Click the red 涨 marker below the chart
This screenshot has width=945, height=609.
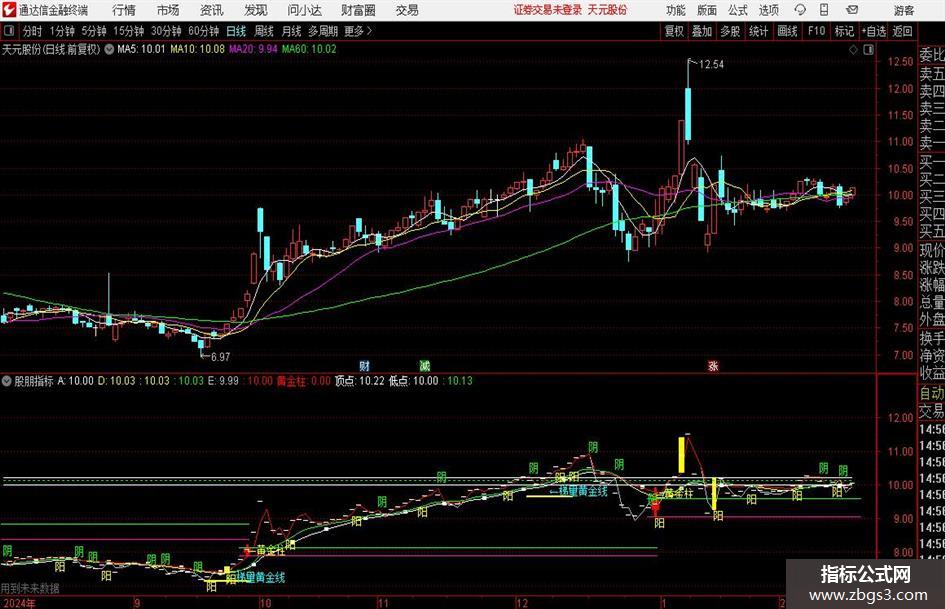click(x=713, y=365)
